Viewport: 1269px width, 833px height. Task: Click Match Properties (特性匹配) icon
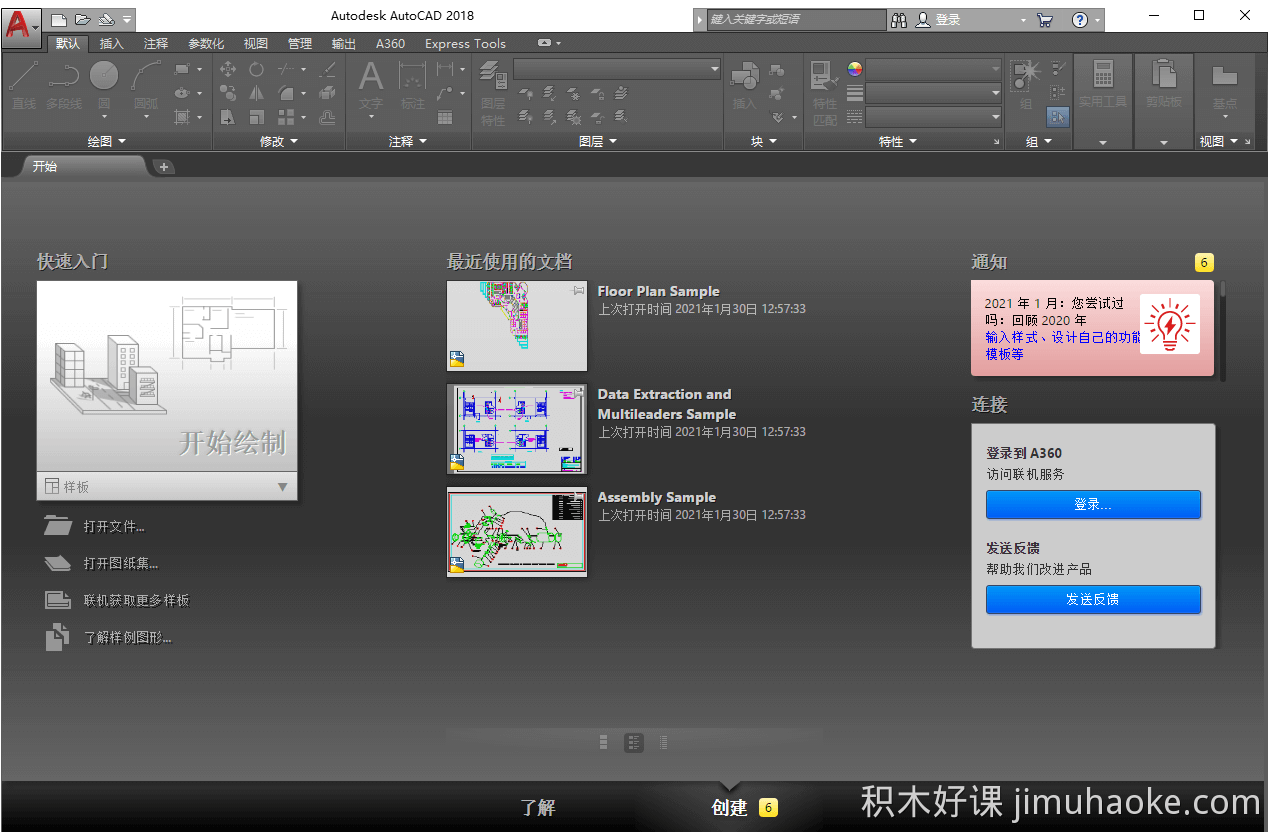pyautogui.click(x=825, y=93)
